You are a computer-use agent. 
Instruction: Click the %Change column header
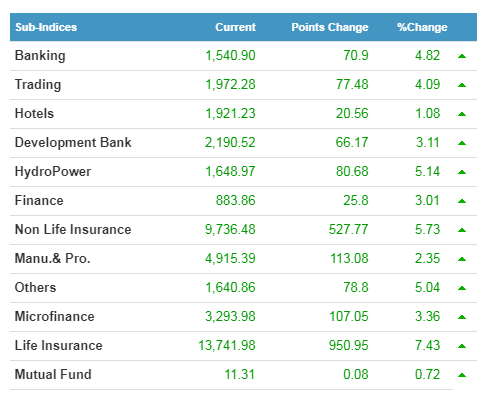(x=422, y=27)
